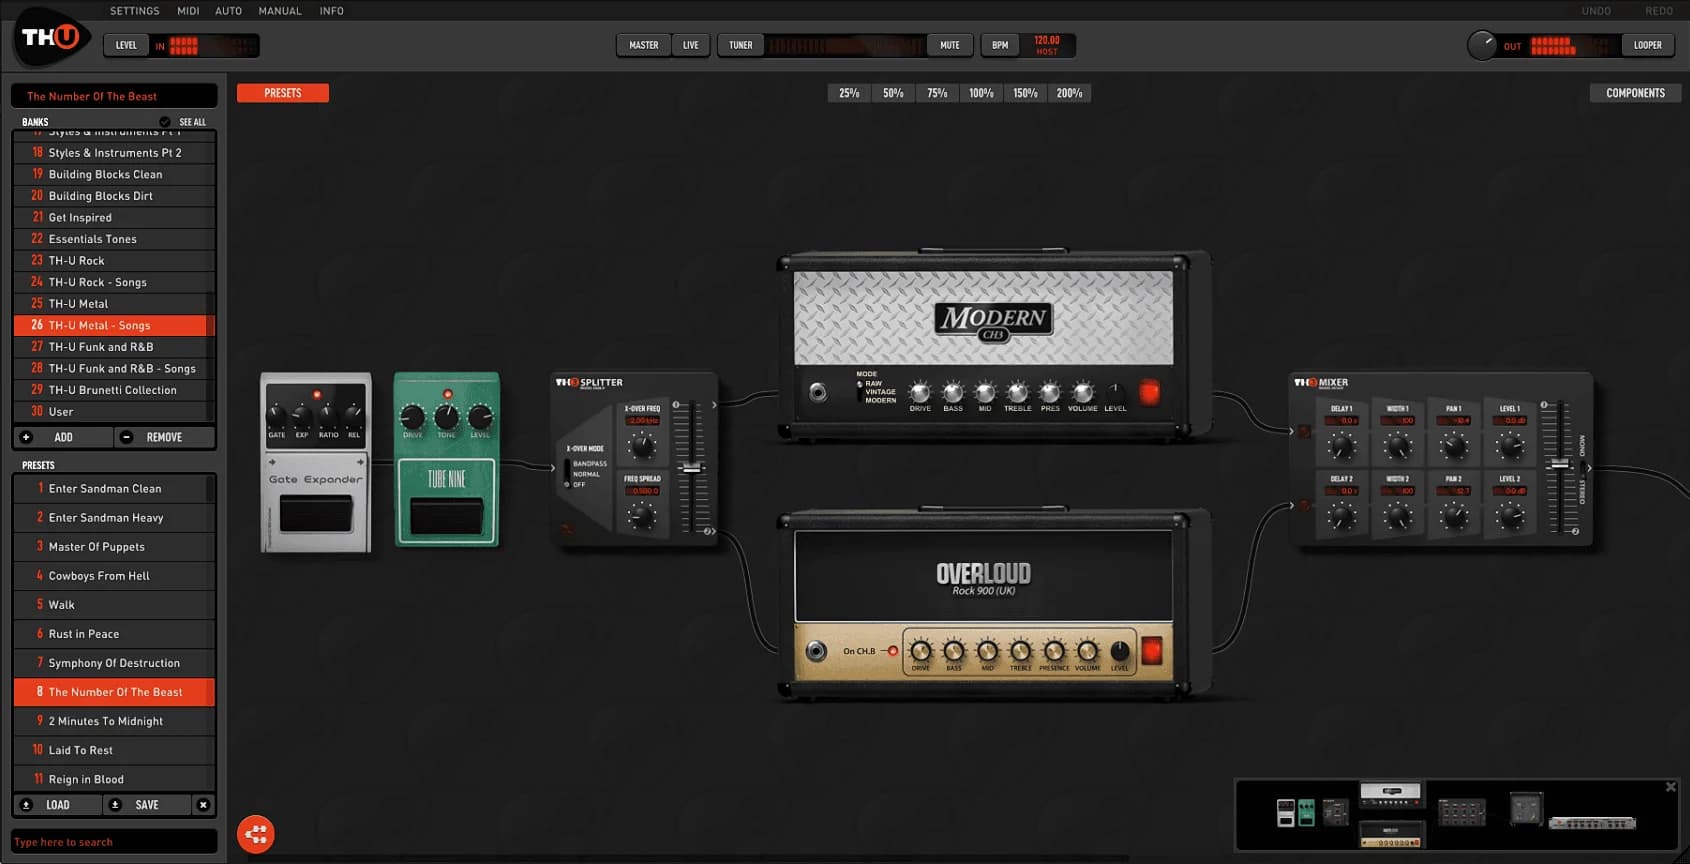This screenshot has width=1690, height=864.
Task: Click the Tube Nine pedal footswitch
Action: (x=446, y=517)
